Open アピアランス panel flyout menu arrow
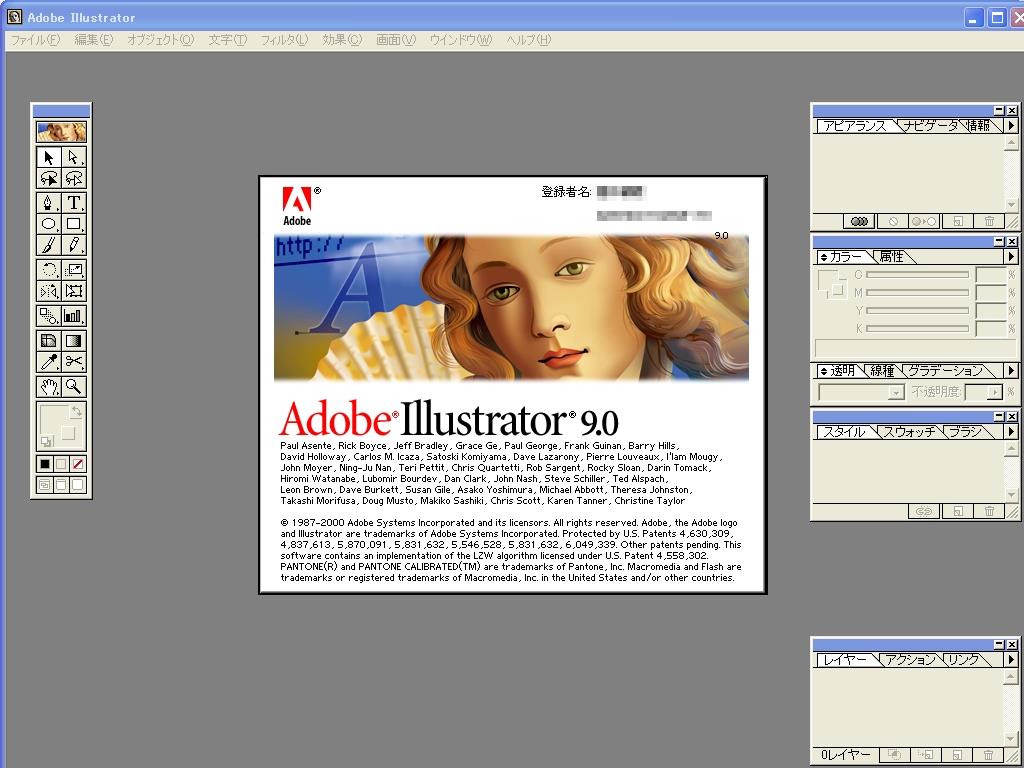 point(1011,125)
